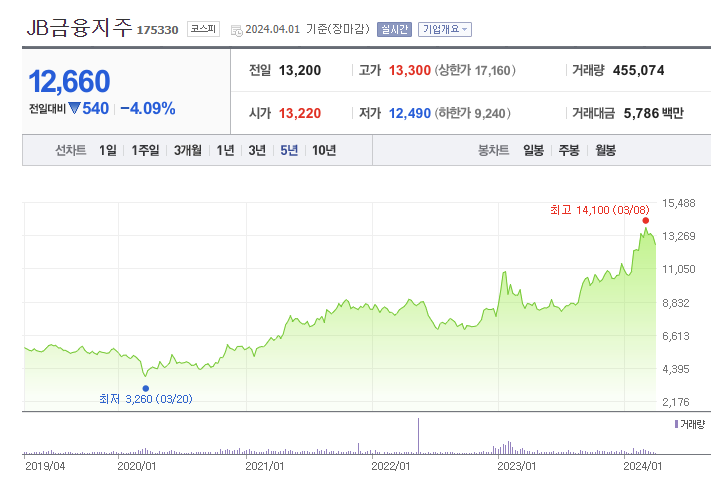Click the blue 최저 3,260 low marker
This screenshot has height=483, width=711.
click(x=146, y=388)
